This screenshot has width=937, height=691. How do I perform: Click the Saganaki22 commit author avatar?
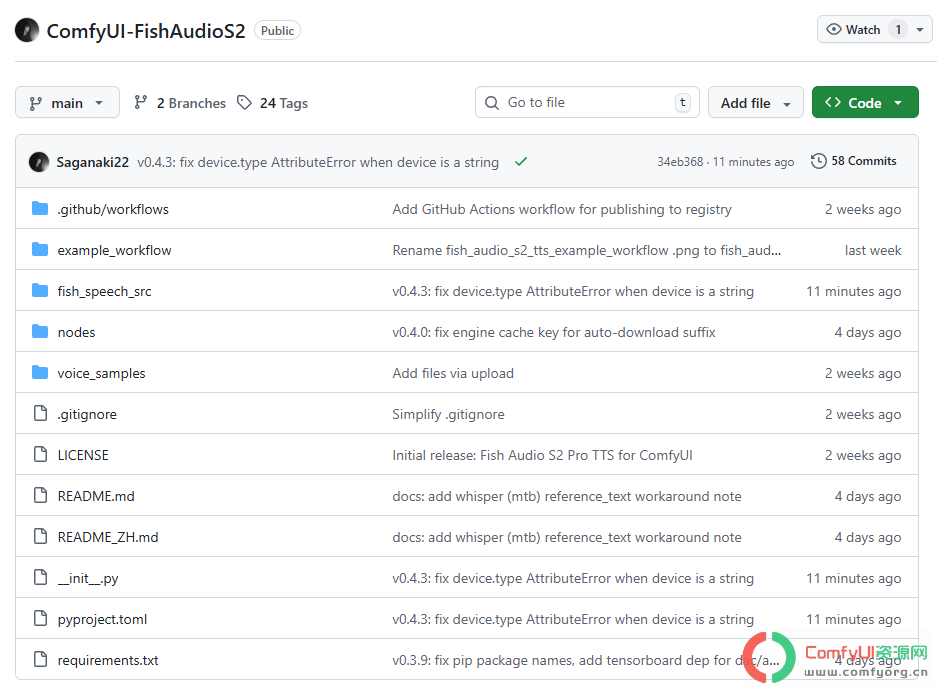[39, 162]
